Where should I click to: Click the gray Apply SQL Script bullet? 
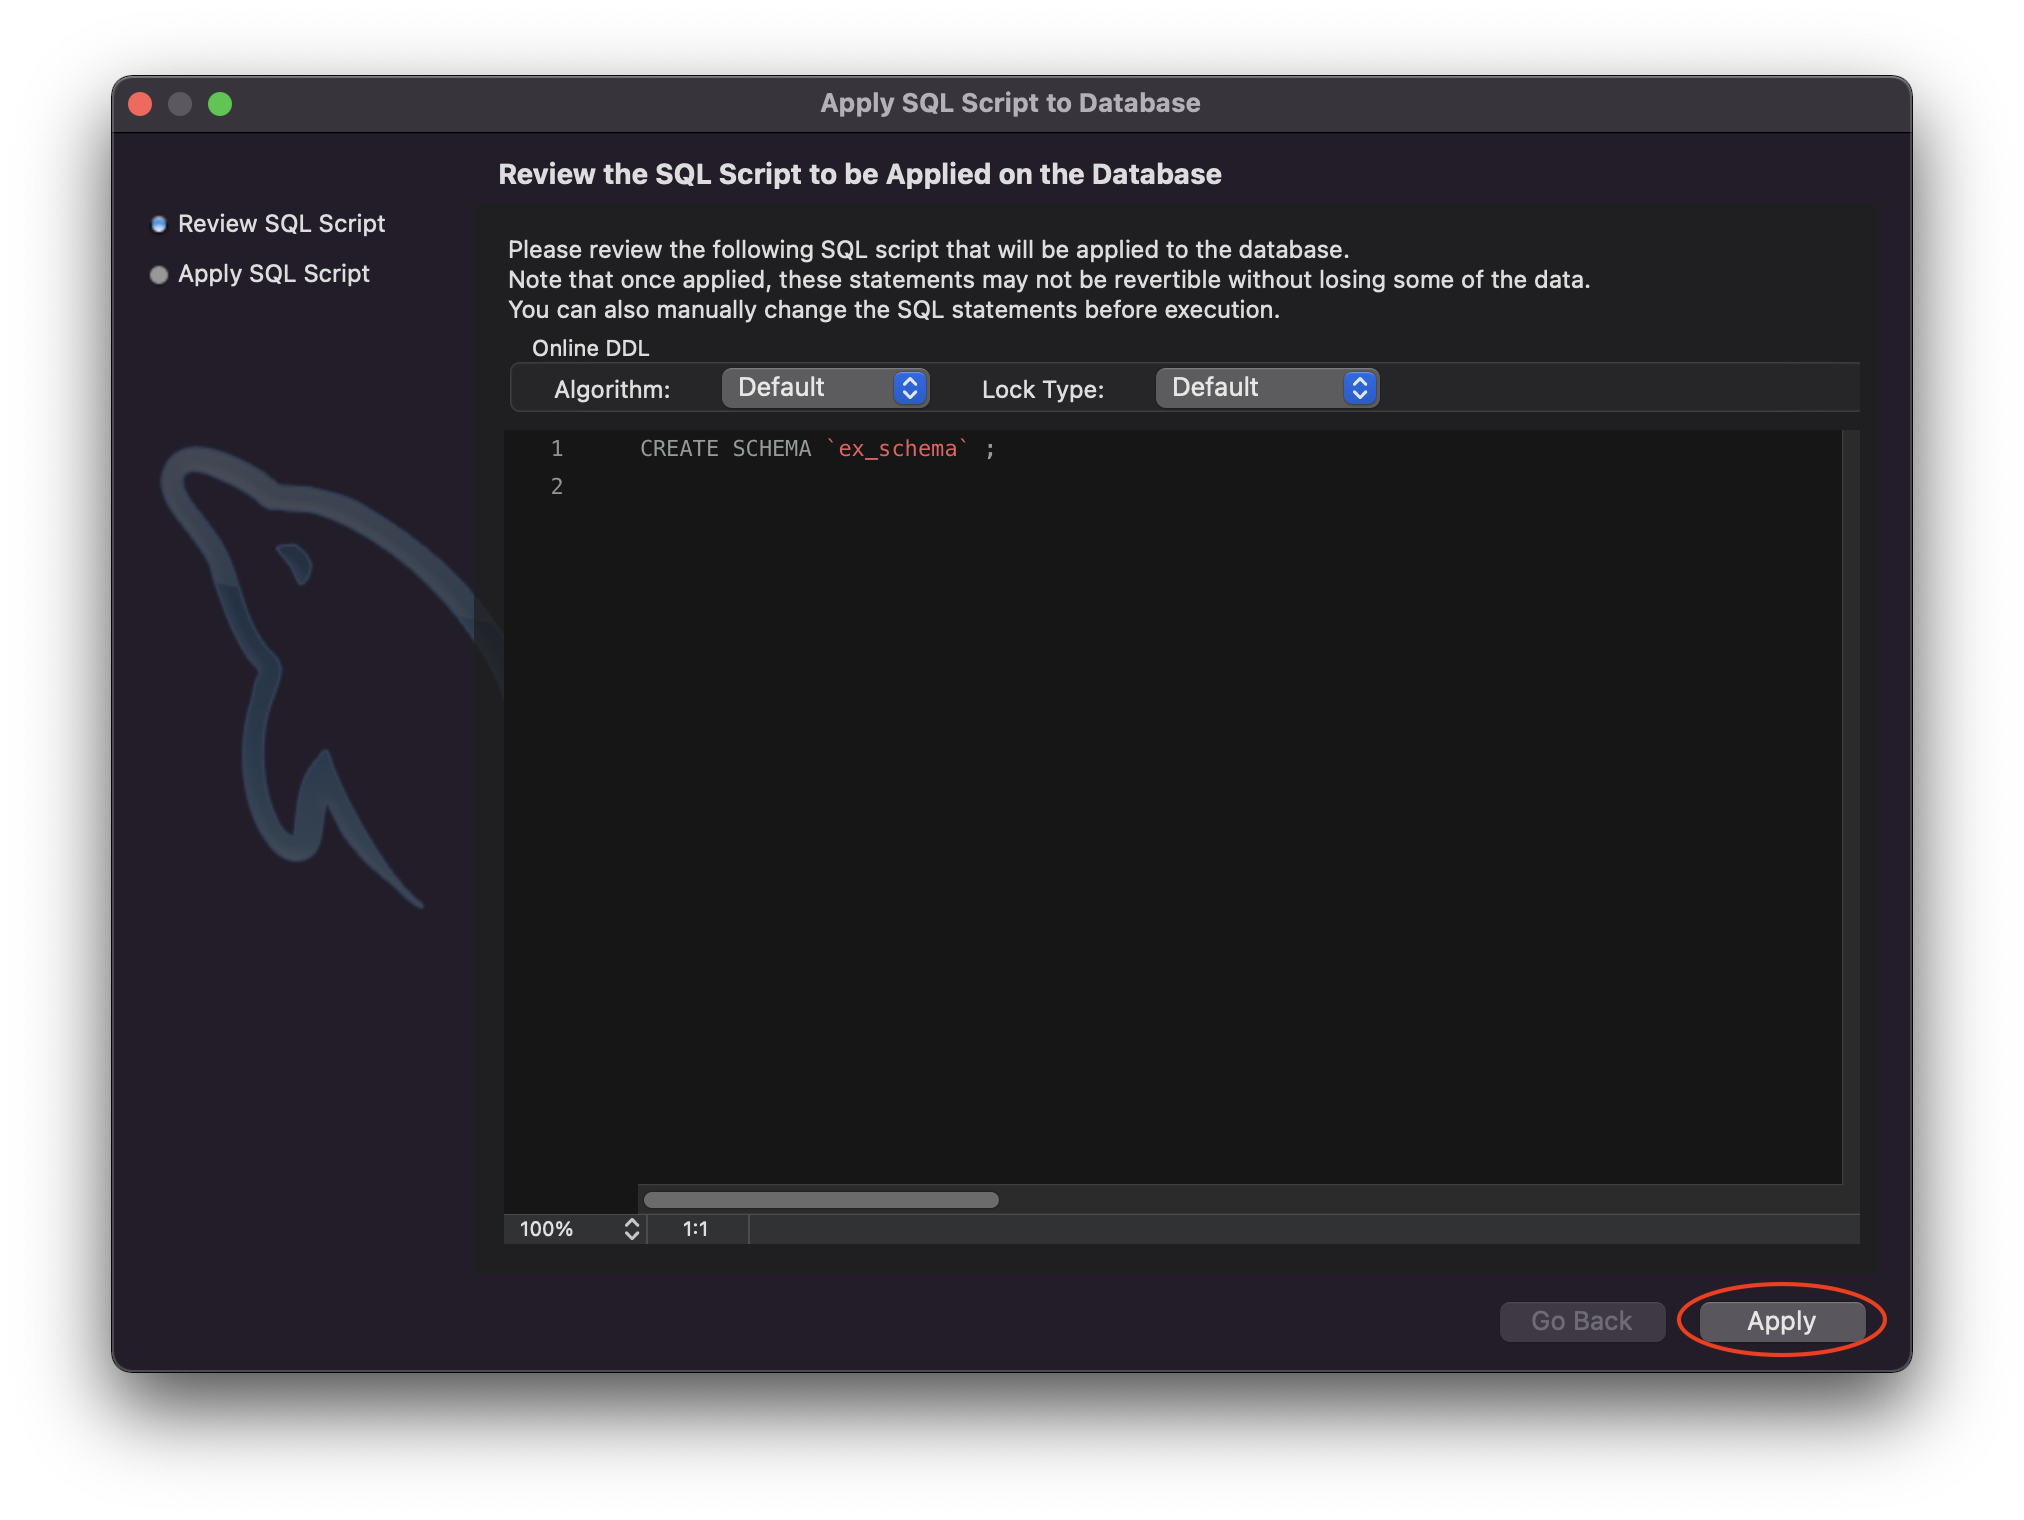pos(158,275)
